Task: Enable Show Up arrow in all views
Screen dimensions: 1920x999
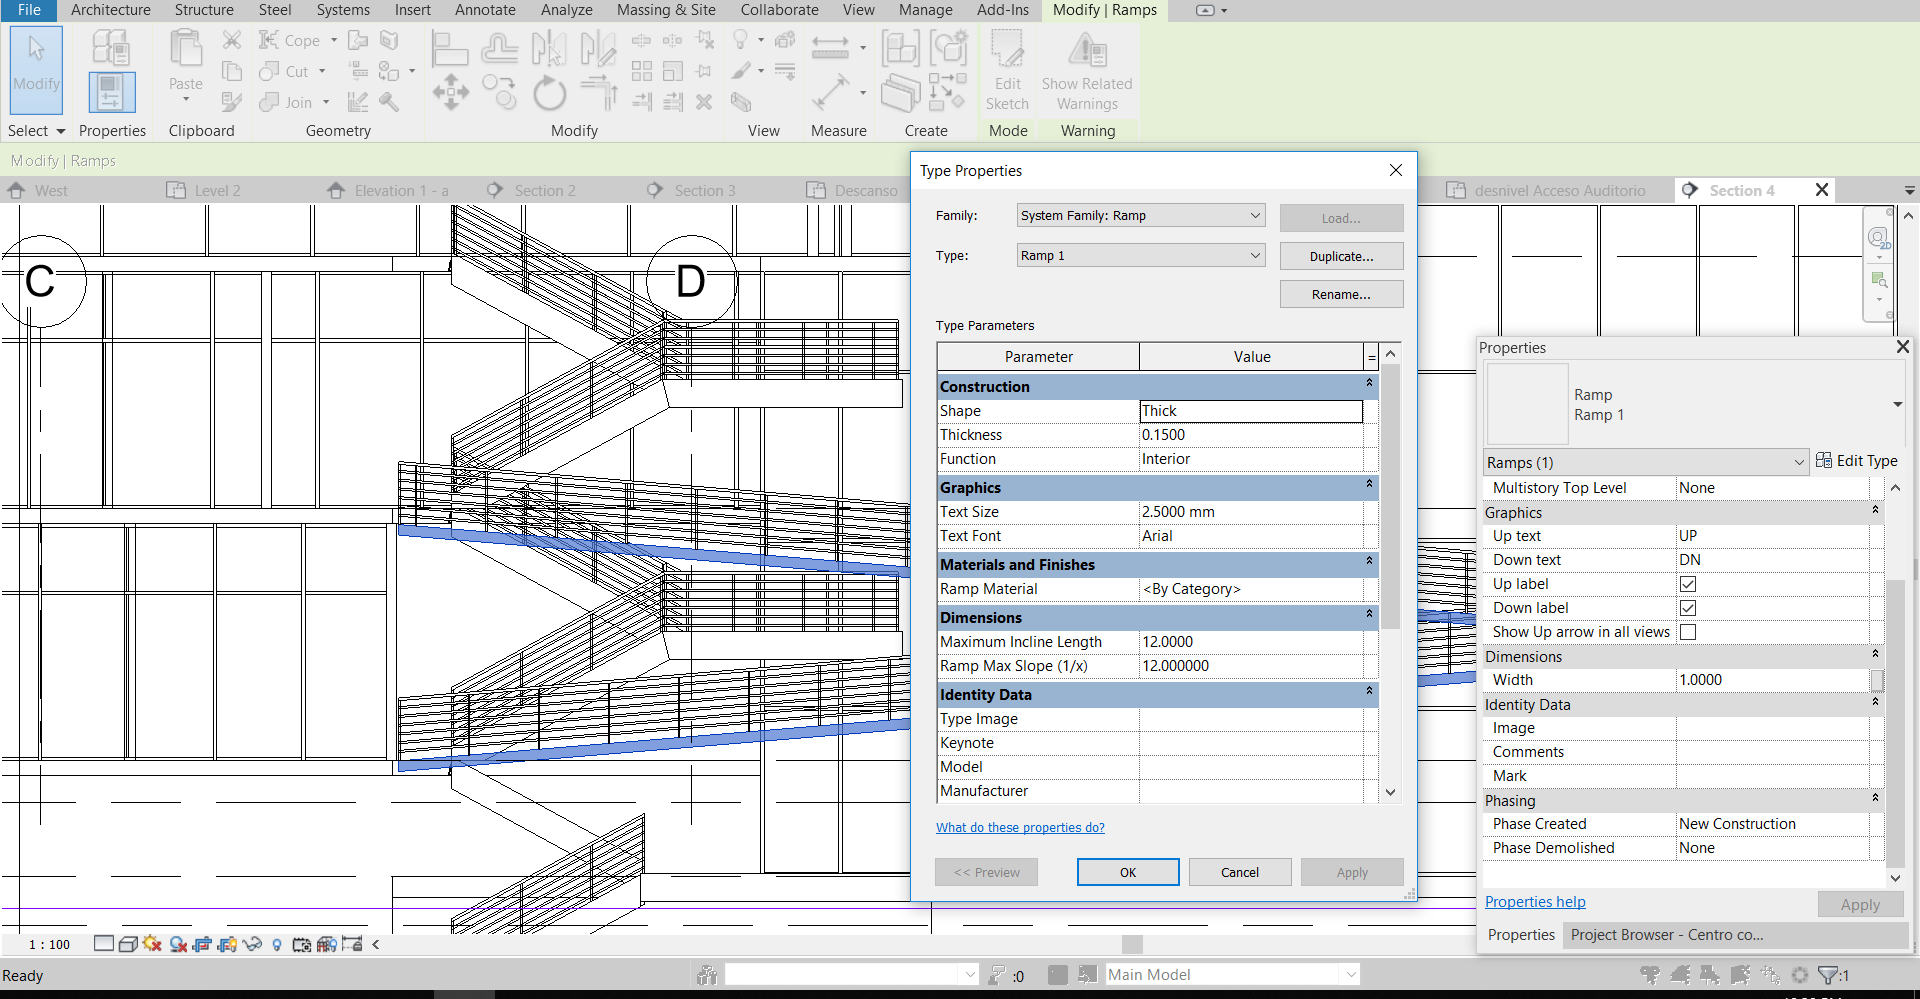Action: [1689, 631]
